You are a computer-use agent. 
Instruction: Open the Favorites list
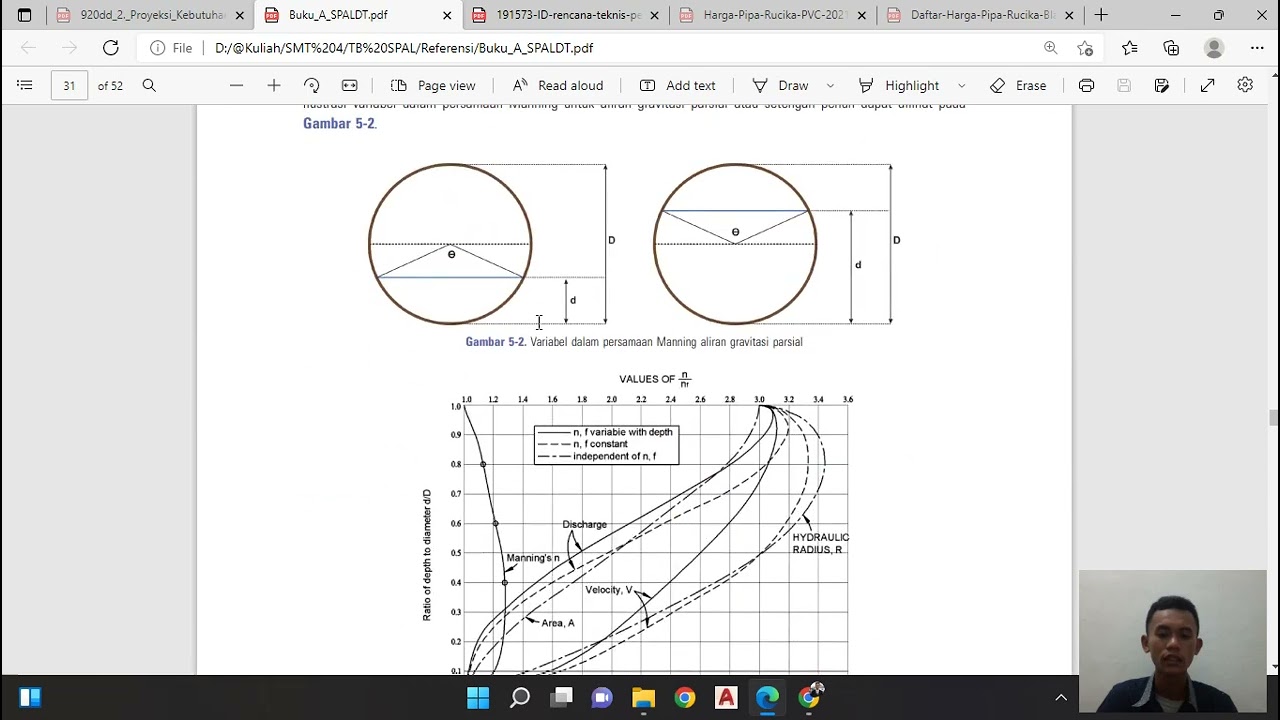tap(1129, 48)
